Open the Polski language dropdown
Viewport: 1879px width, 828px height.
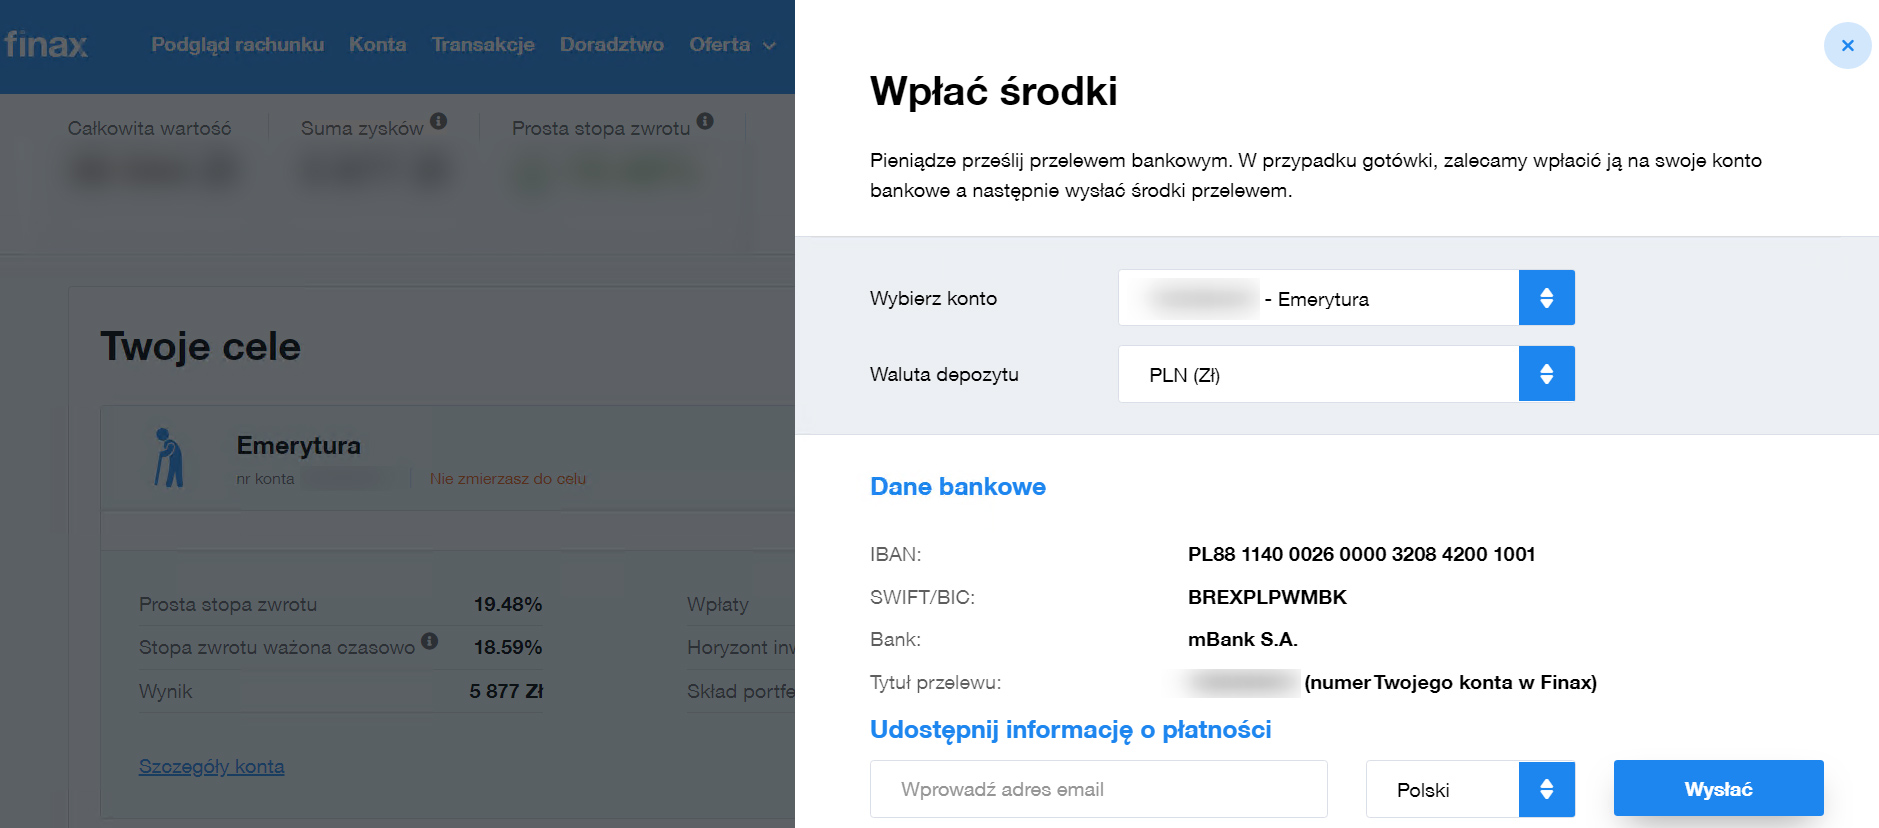tap(1470, 789)
